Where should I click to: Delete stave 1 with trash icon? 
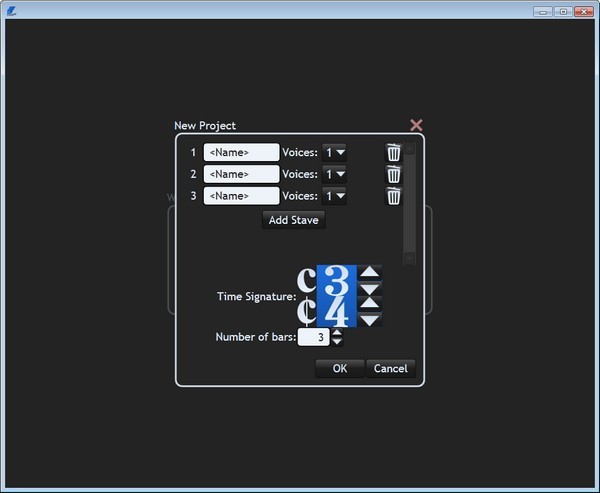click(394, 152)
